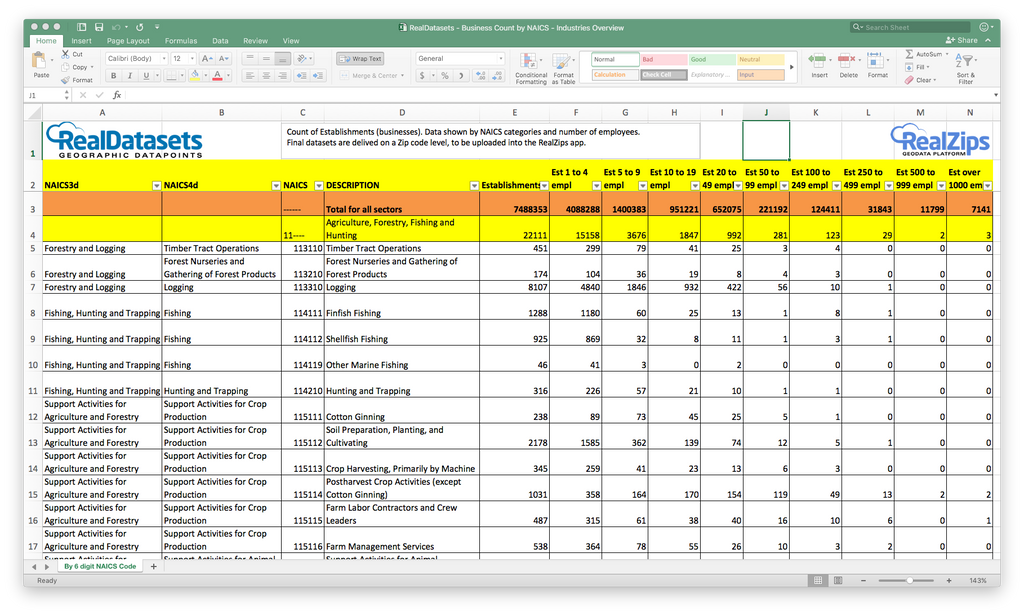
Task: Click decrease indent icon
Action: [301, 76]
